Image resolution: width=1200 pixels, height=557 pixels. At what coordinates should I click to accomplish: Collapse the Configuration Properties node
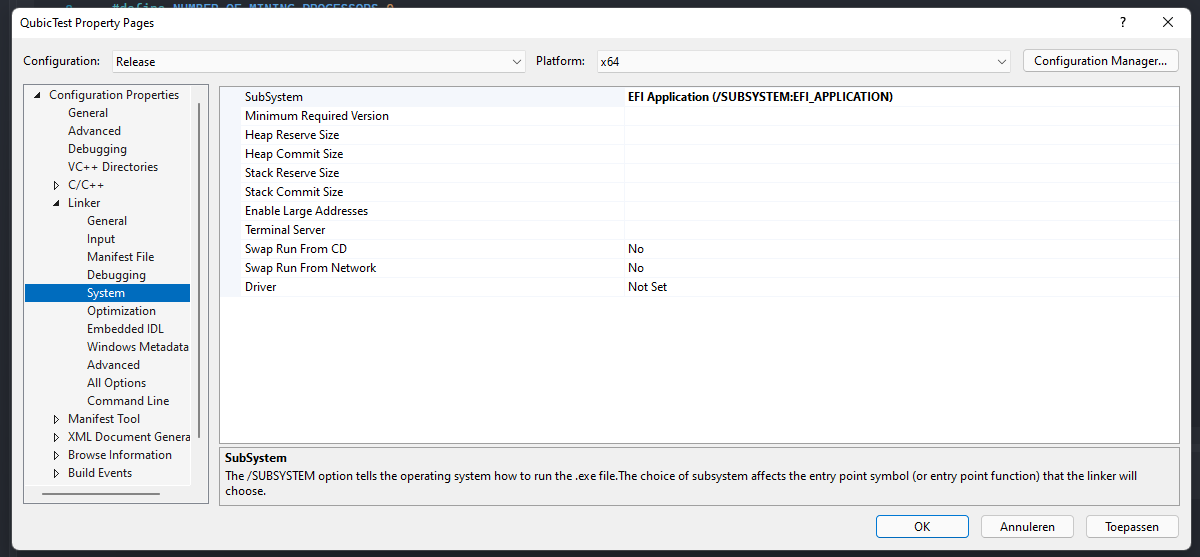click(38, 95)
